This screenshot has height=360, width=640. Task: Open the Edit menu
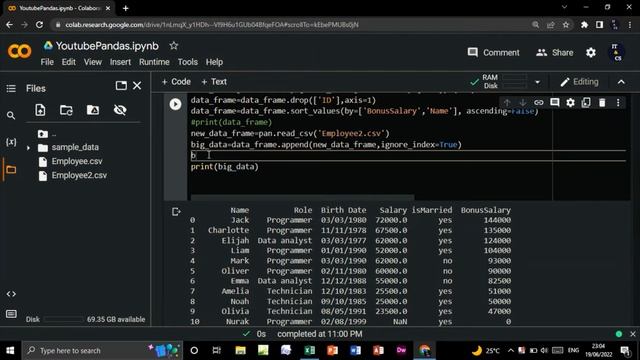pyautogui.click(x=69, y=62)
